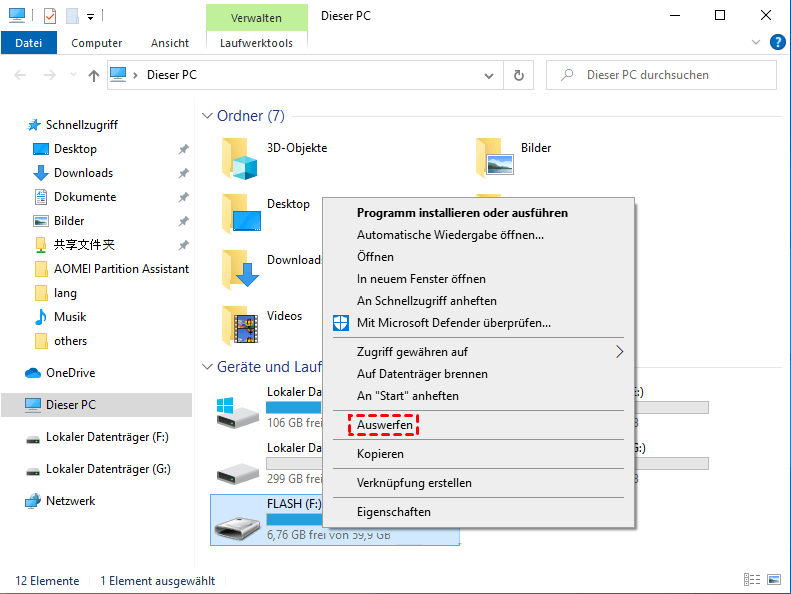Open the 3D-Objekte folder icon
This screenshot has height=594, width=791.
tap(240, 156)
